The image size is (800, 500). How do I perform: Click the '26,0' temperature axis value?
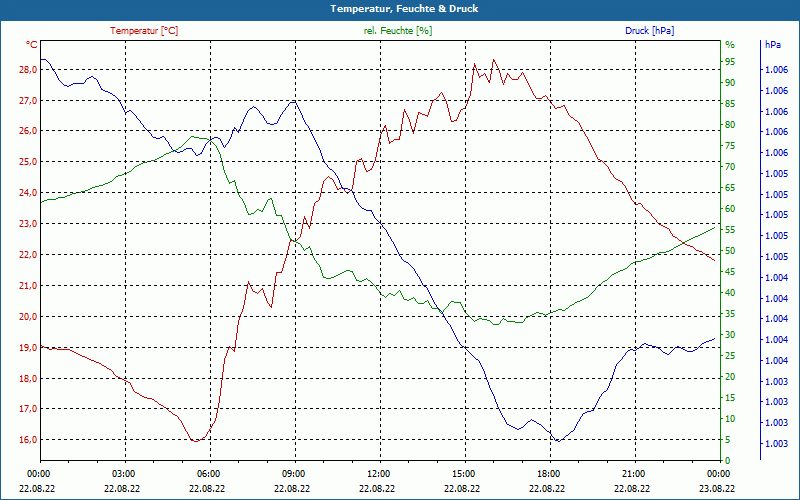click(x=28, y=131)
